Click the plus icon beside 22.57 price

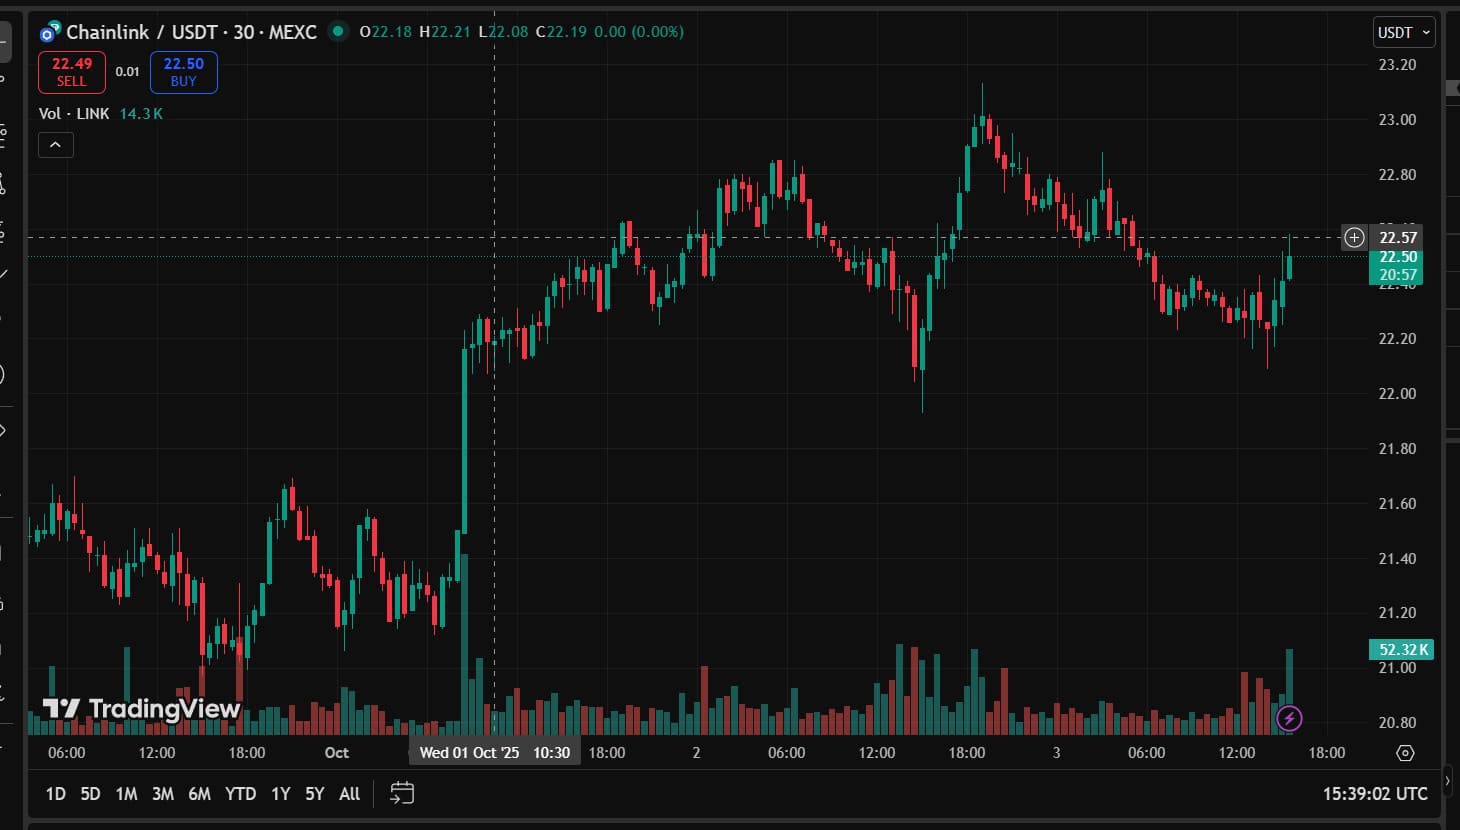click(x=1354, y=237)
